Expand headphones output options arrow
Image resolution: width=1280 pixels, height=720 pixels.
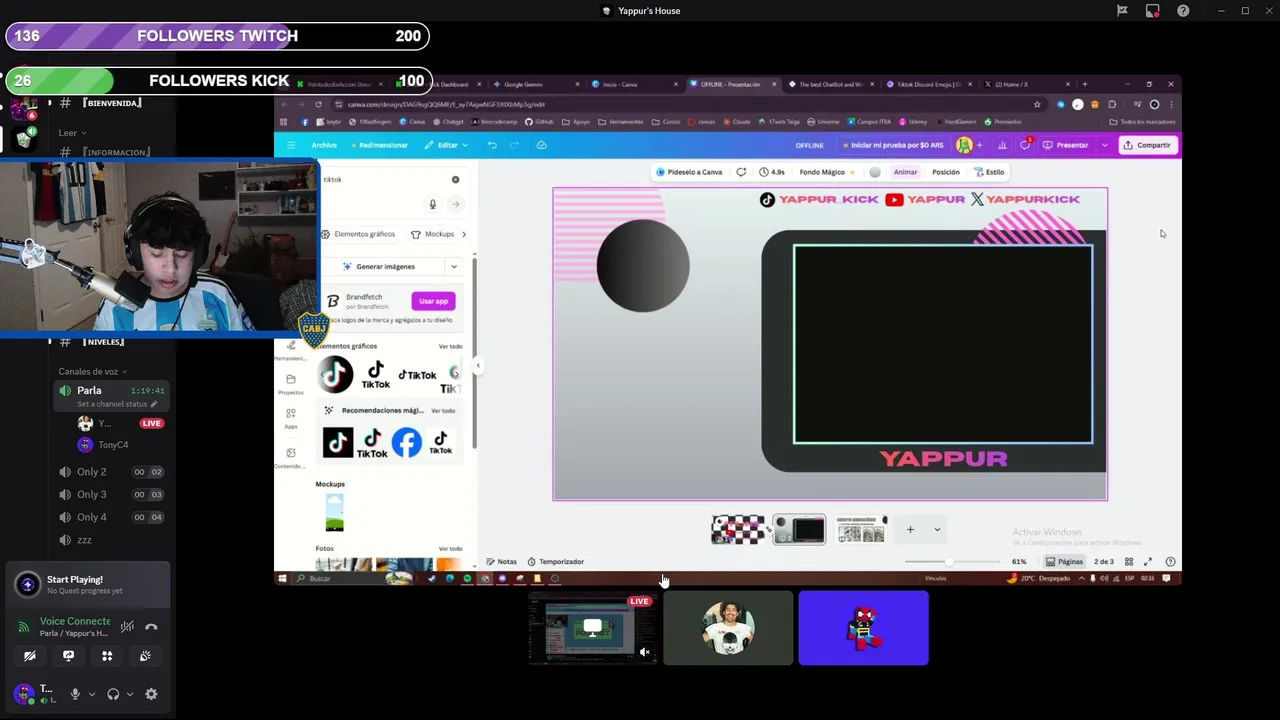(129, 694)
